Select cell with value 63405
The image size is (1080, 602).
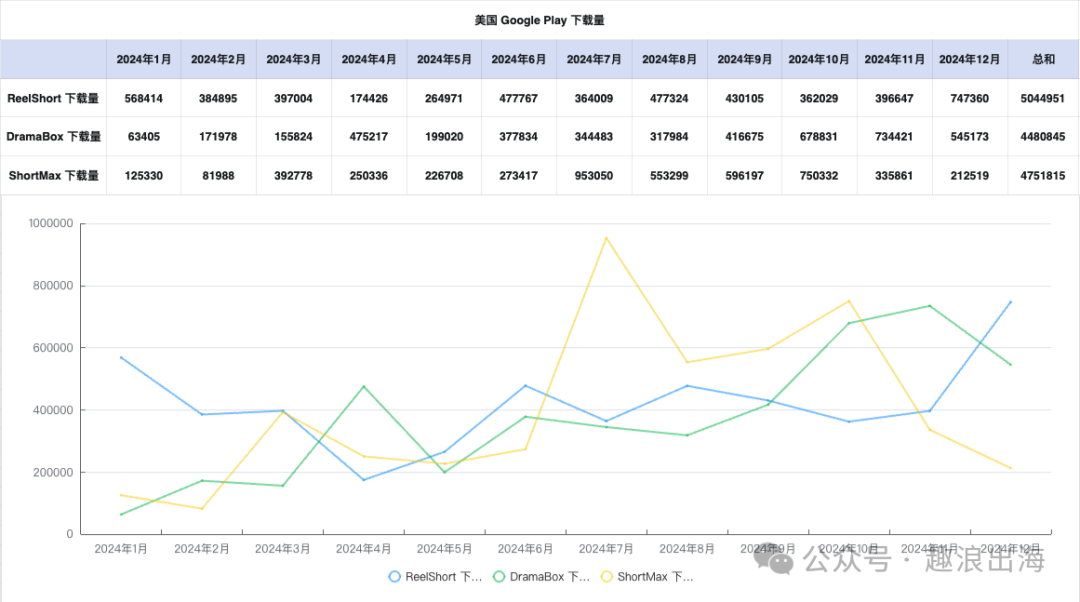point(143,136)
